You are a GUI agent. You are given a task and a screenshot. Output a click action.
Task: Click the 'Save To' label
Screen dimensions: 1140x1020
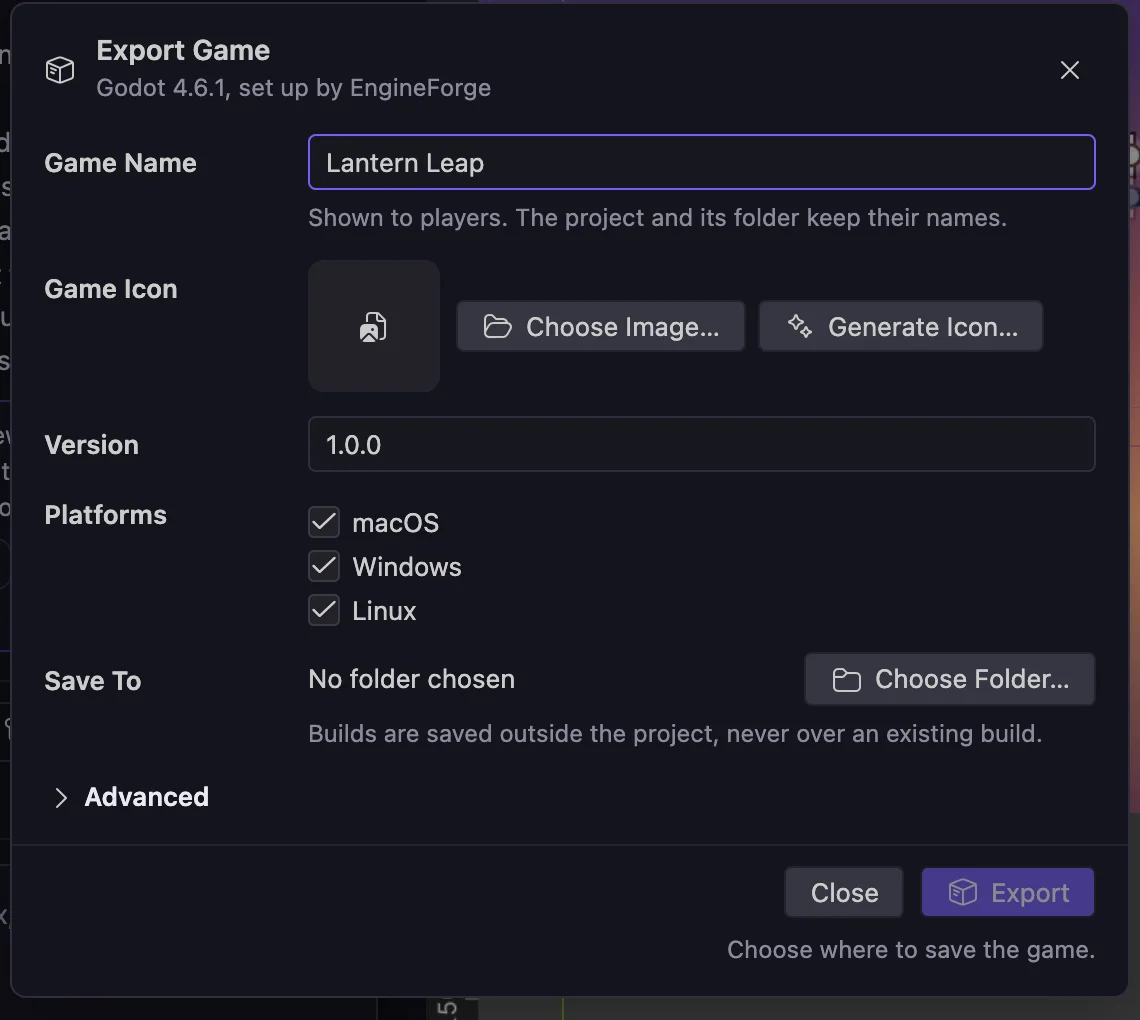(x=92, y=681)
